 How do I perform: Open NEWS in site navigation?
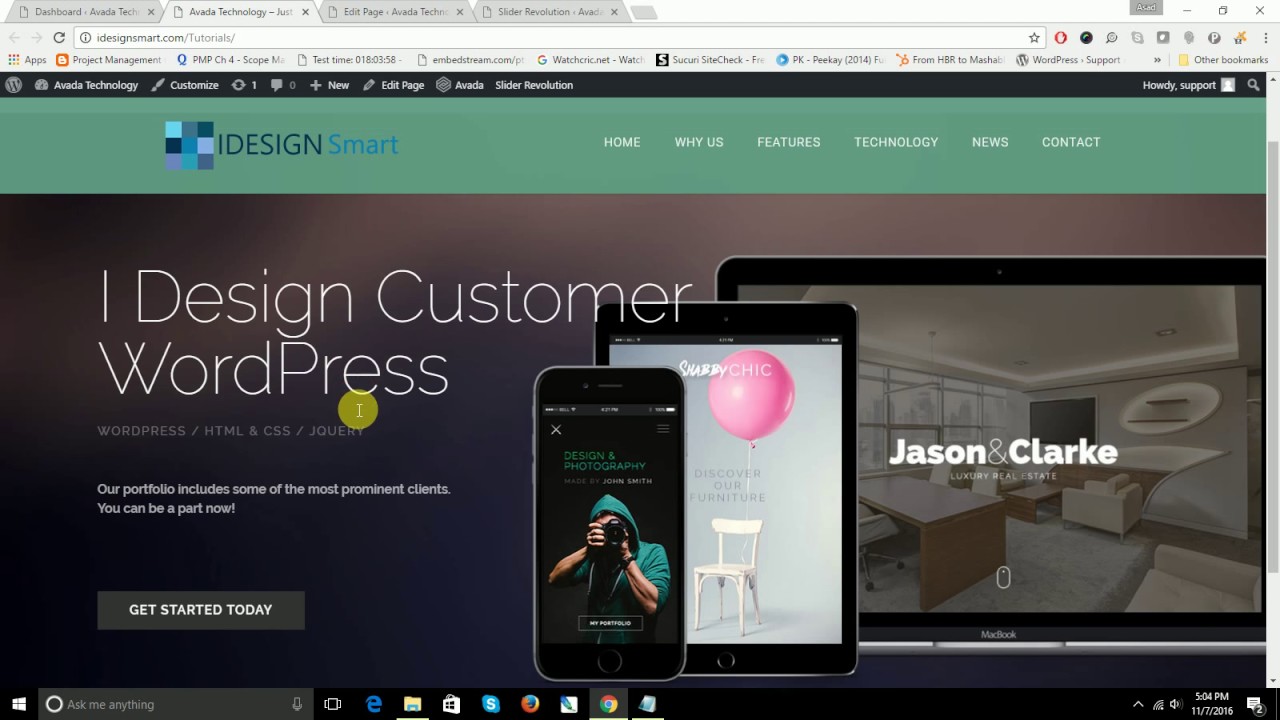(990, 142)
